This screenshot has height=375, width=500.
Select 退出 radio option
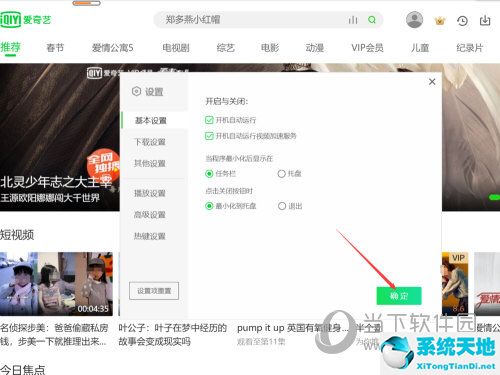point(282,206)
